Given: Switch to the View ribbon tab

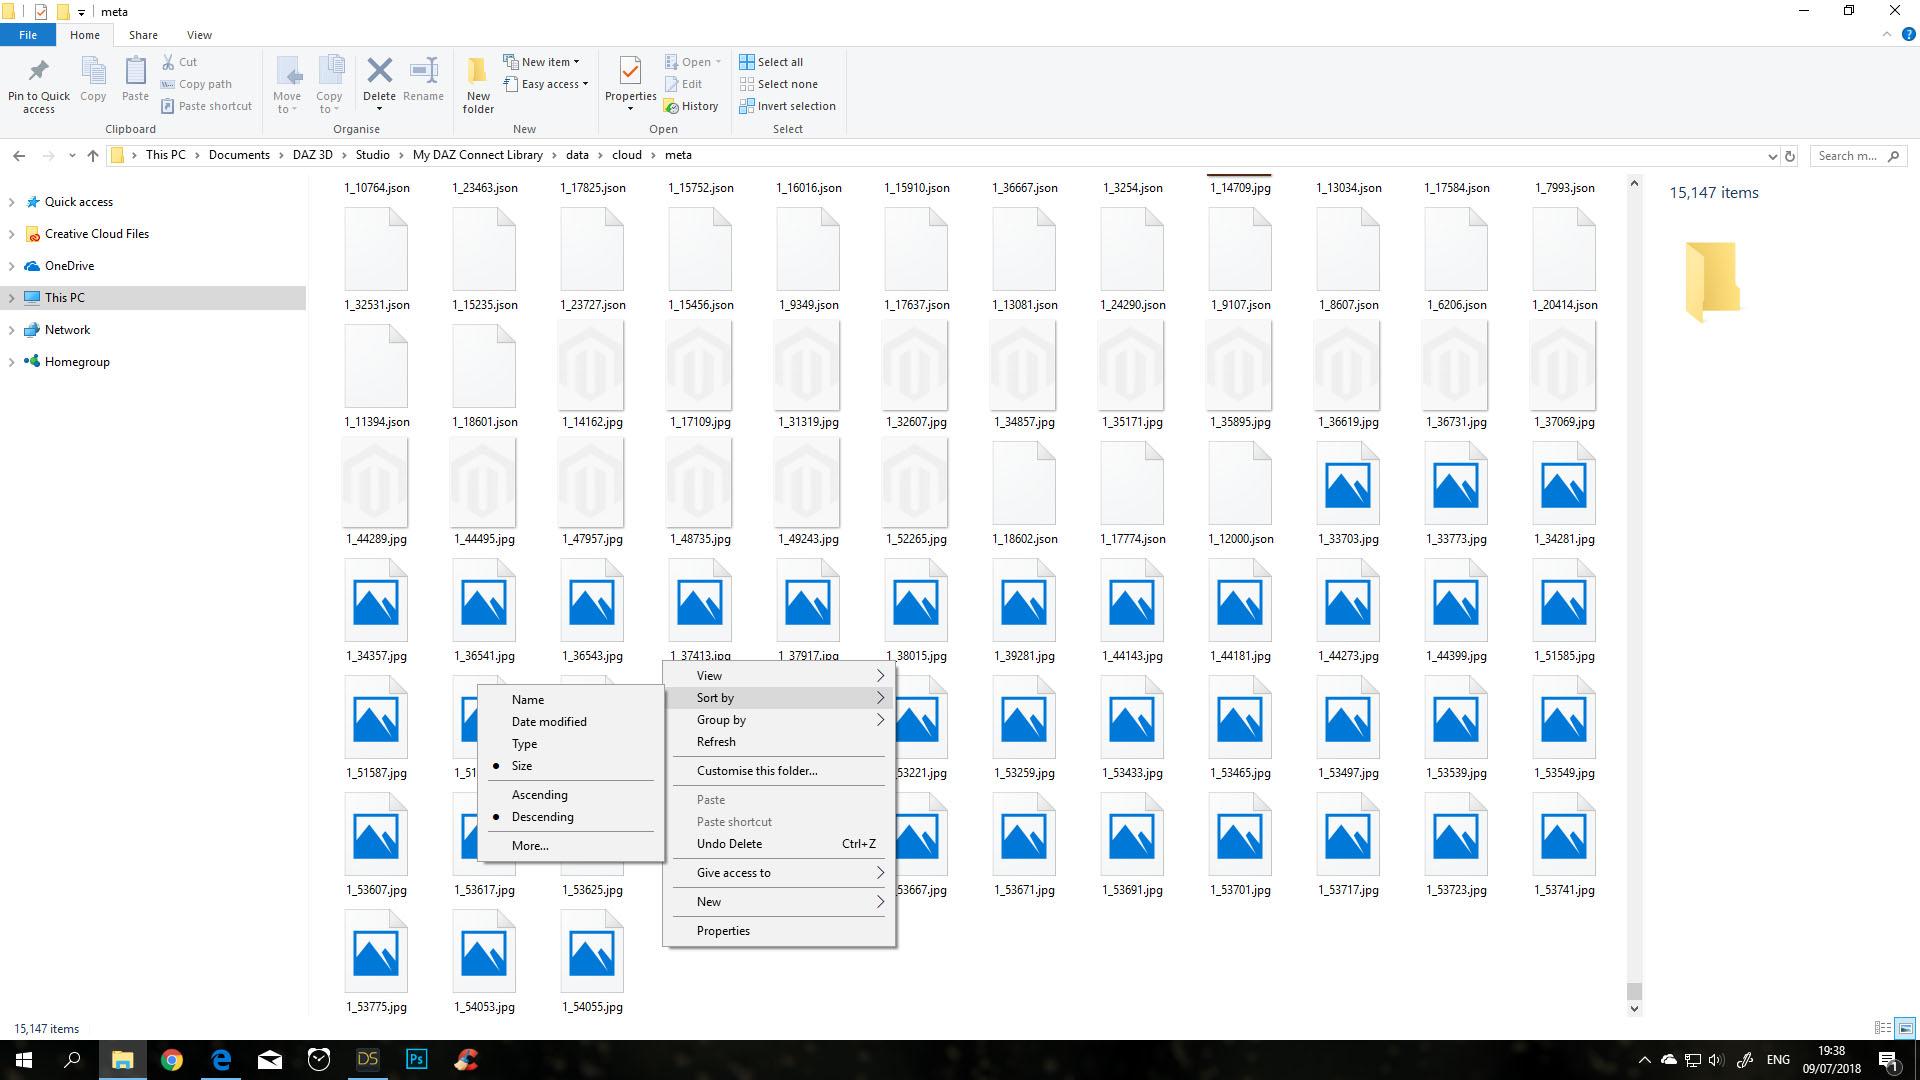Looking at the screenshot, I should click(x=199, y=35).
